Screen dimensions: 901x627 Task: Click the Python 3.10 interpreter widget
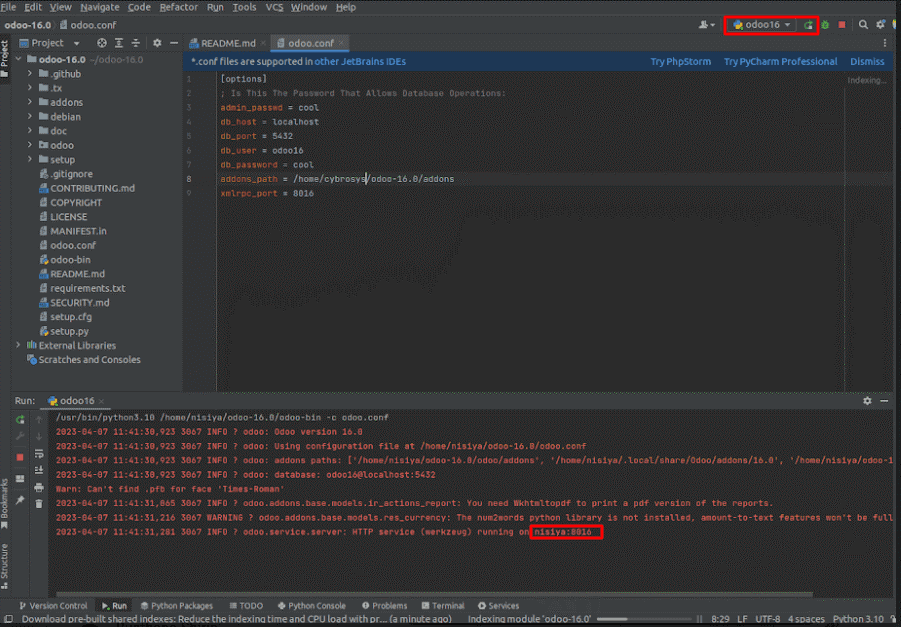(x=858, y=620)
